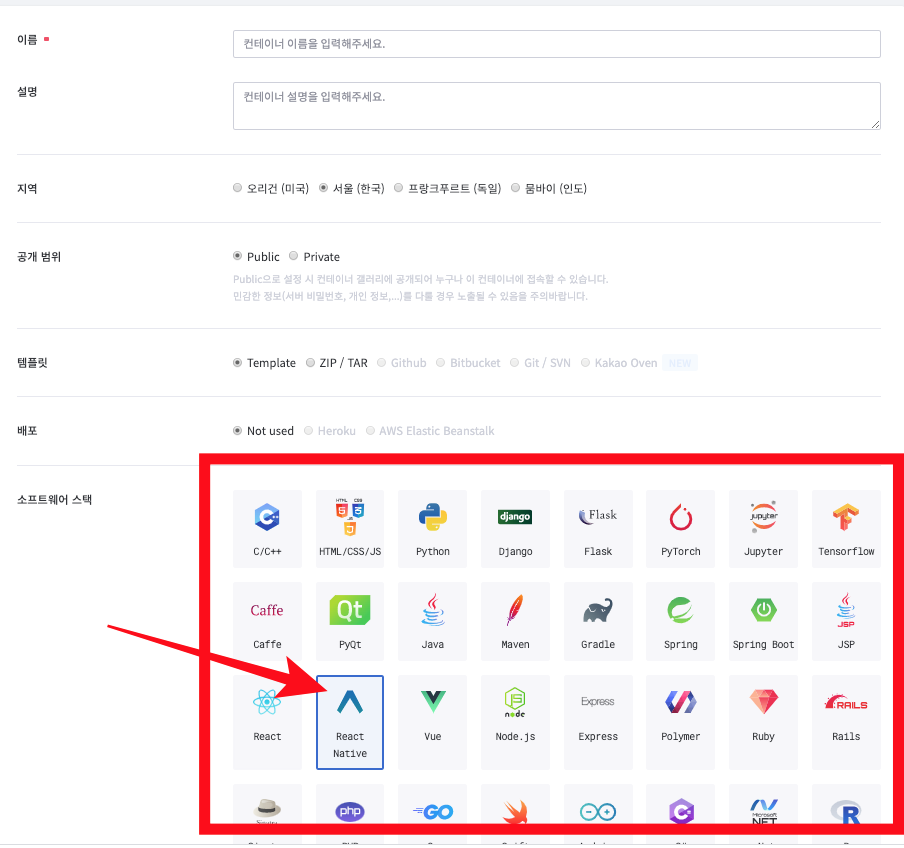
Task: Select the Not used deployment option
Action: click(238, 430)
